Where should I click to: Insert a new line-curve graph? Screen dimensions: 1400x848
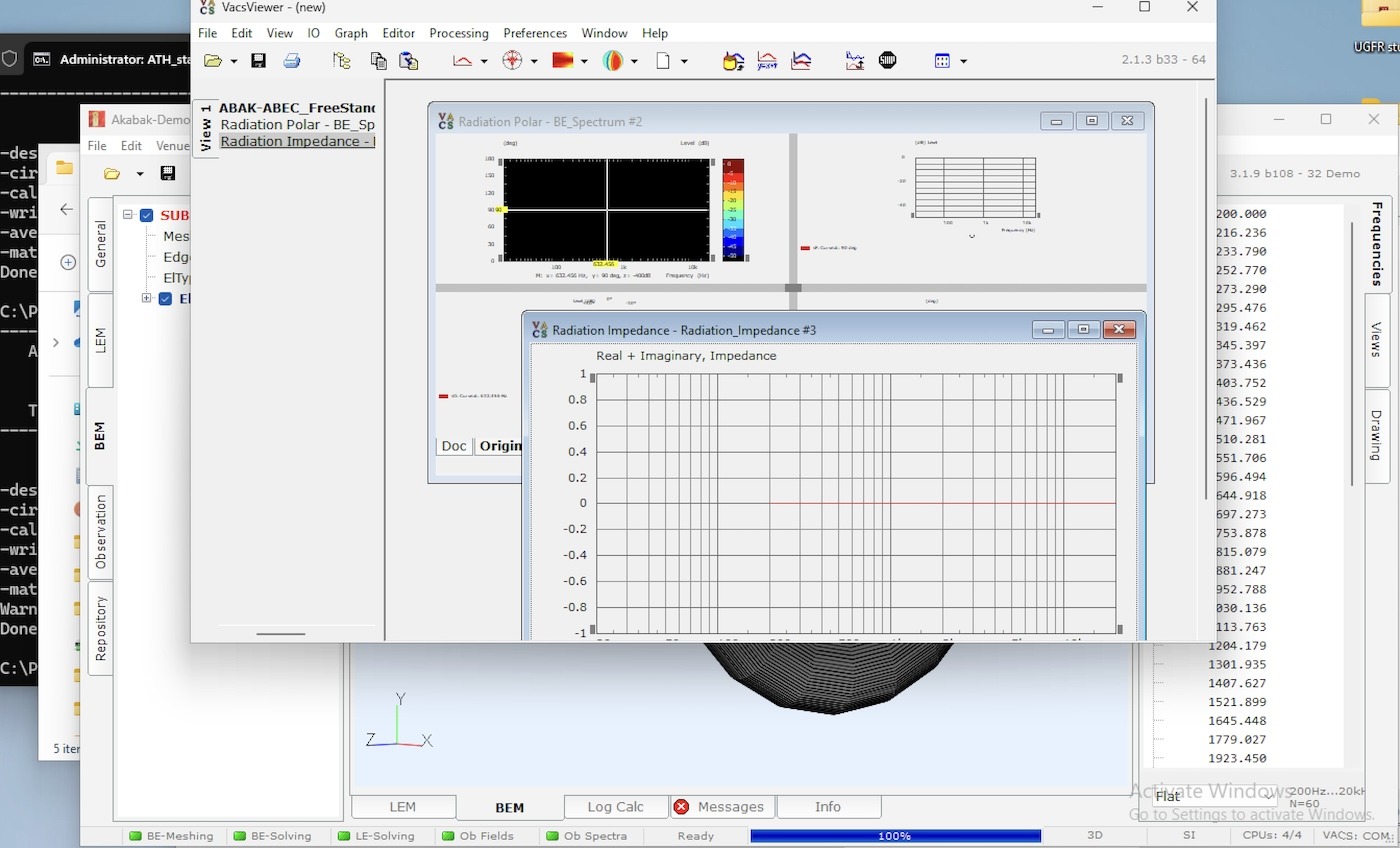462,61
